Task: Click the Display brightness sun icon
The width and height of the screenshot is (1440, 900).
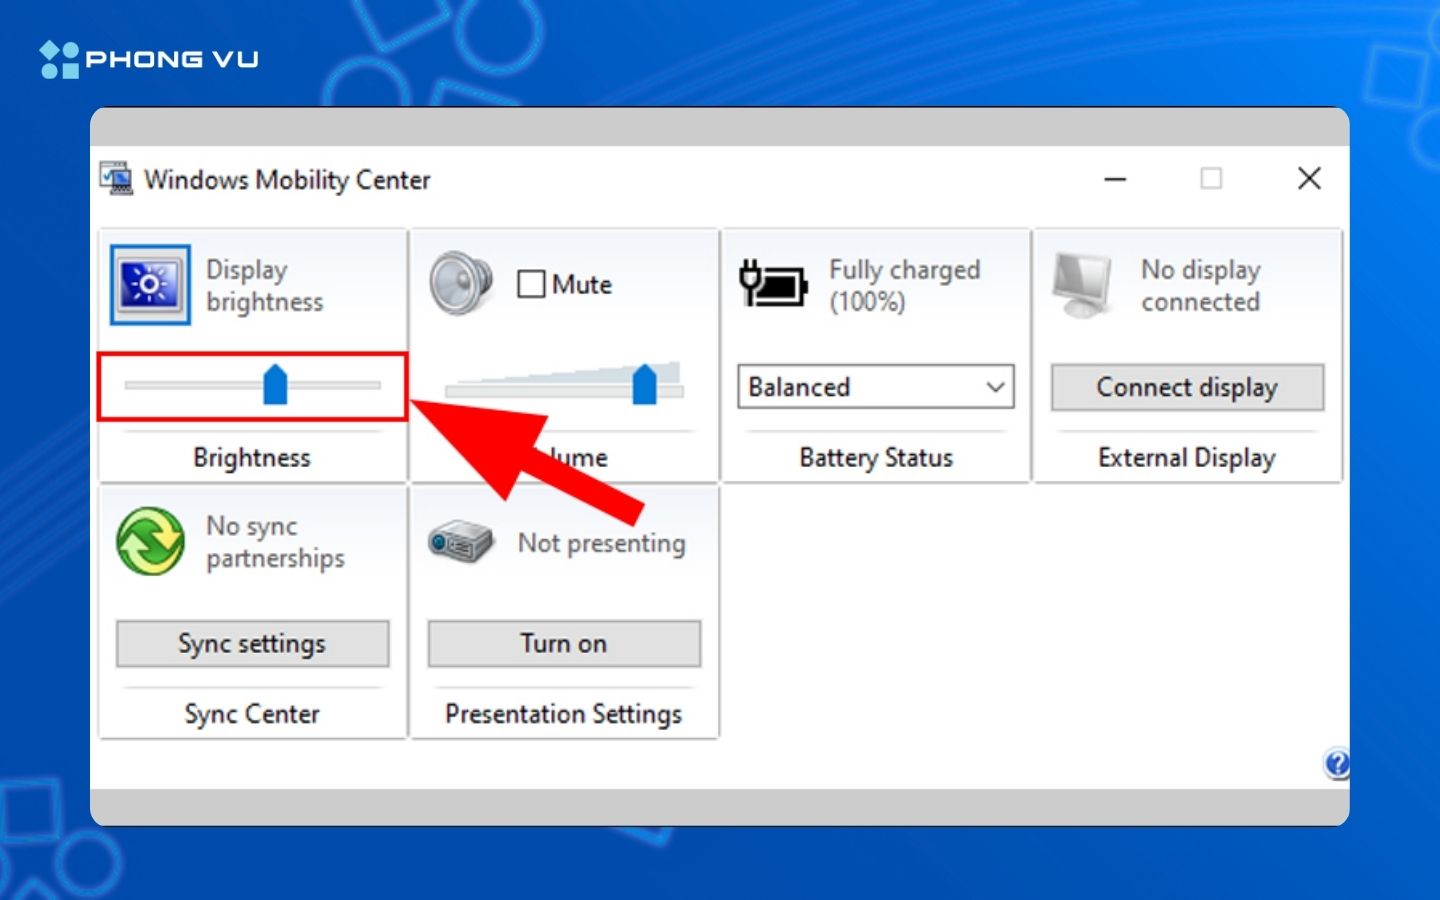Action: [x=148, y=285]
